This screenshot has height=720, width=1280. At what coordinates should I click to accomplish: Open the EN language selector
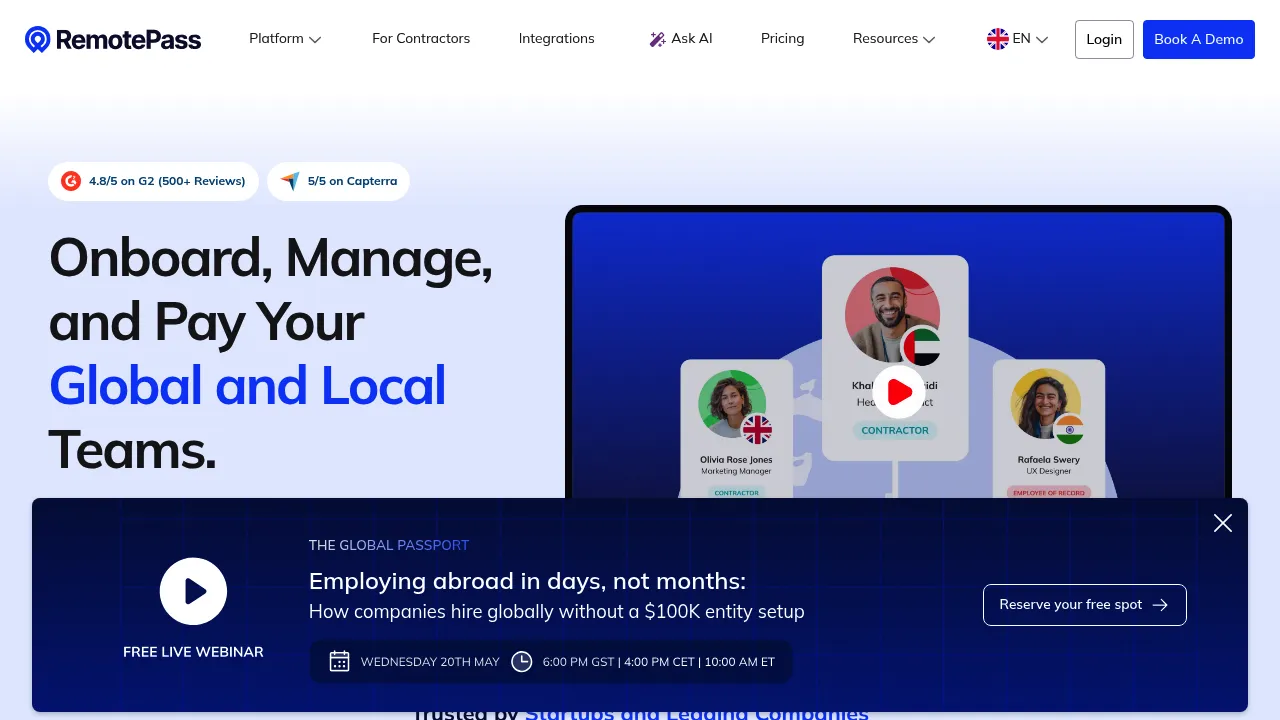tap(1018, 39)
